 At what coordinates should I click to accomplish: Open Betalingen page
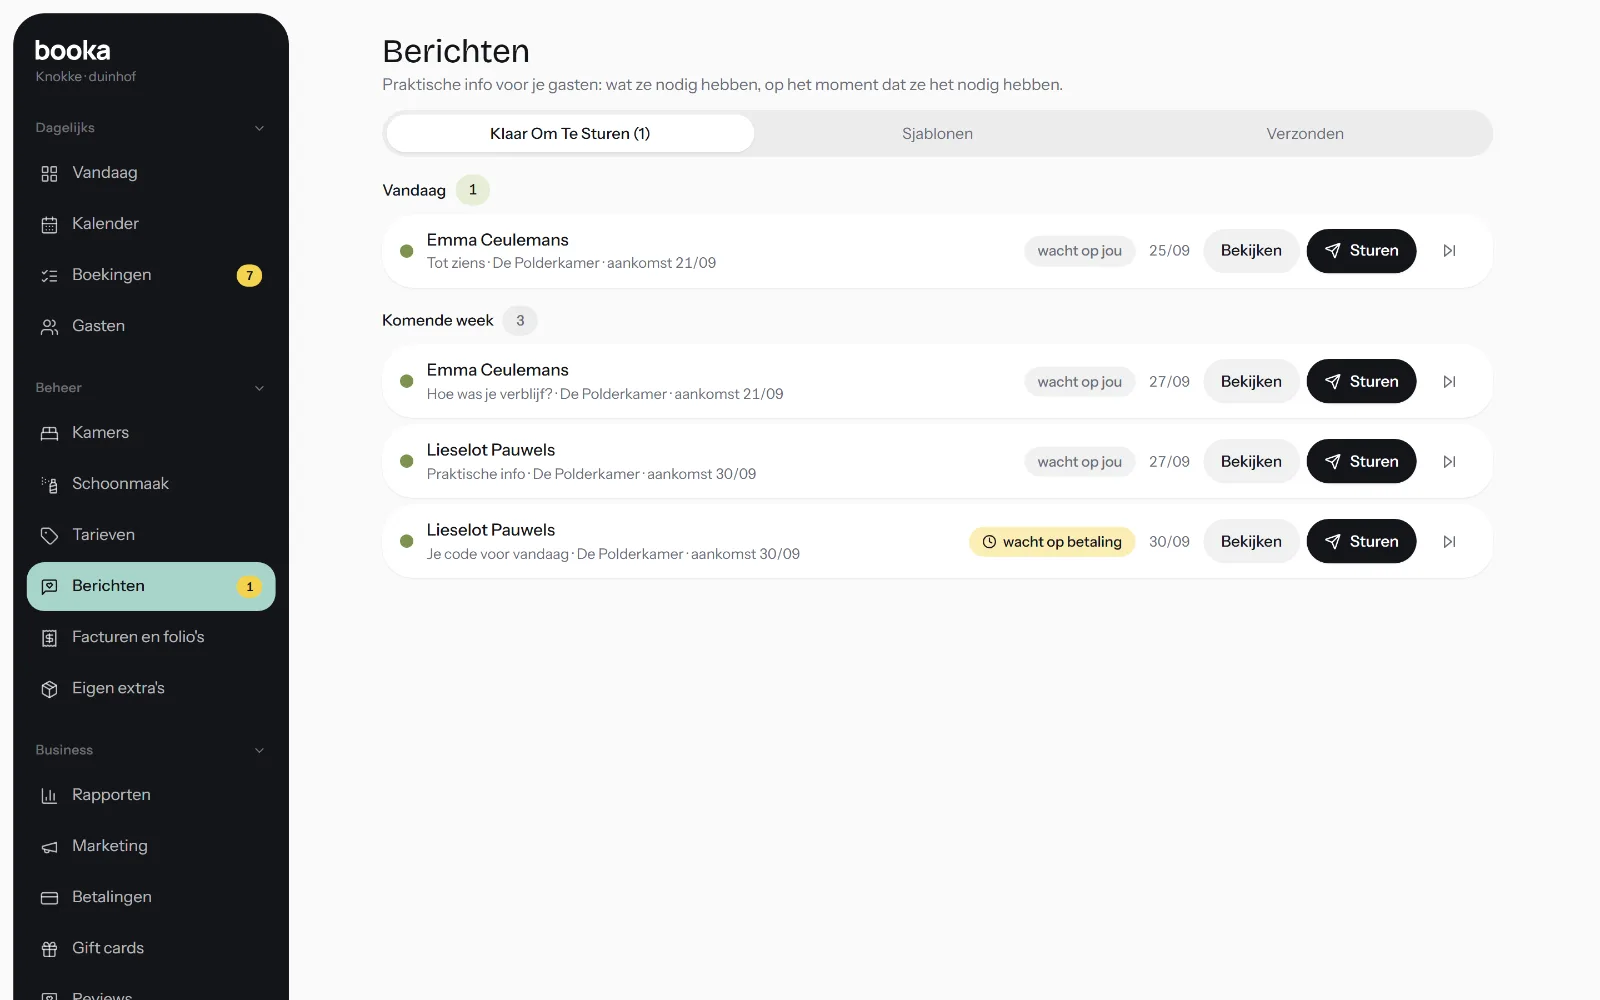(151, 897)
